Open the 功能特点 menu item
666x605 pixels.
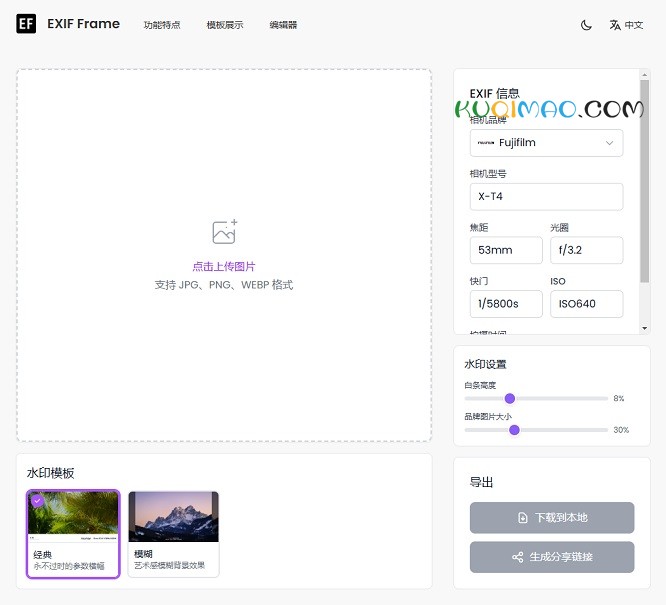[x=162, y=25]
